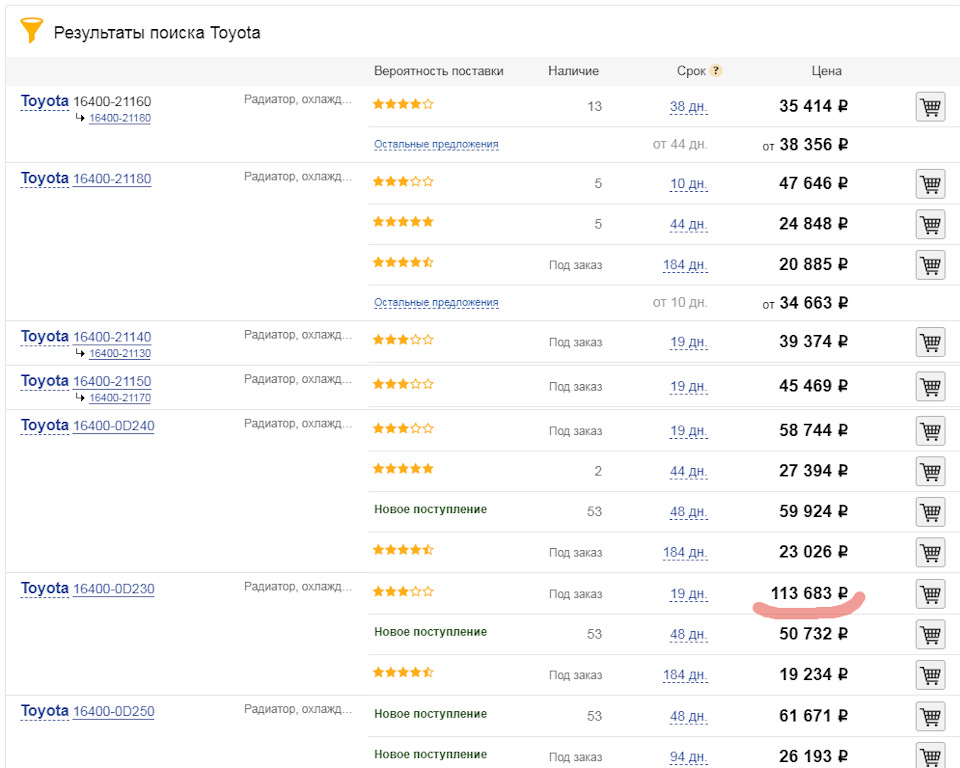The height and width of the screenshot is (768, 960).
Task: Click Toyota brand link for 16400-0D250
Action: point(45,711)
